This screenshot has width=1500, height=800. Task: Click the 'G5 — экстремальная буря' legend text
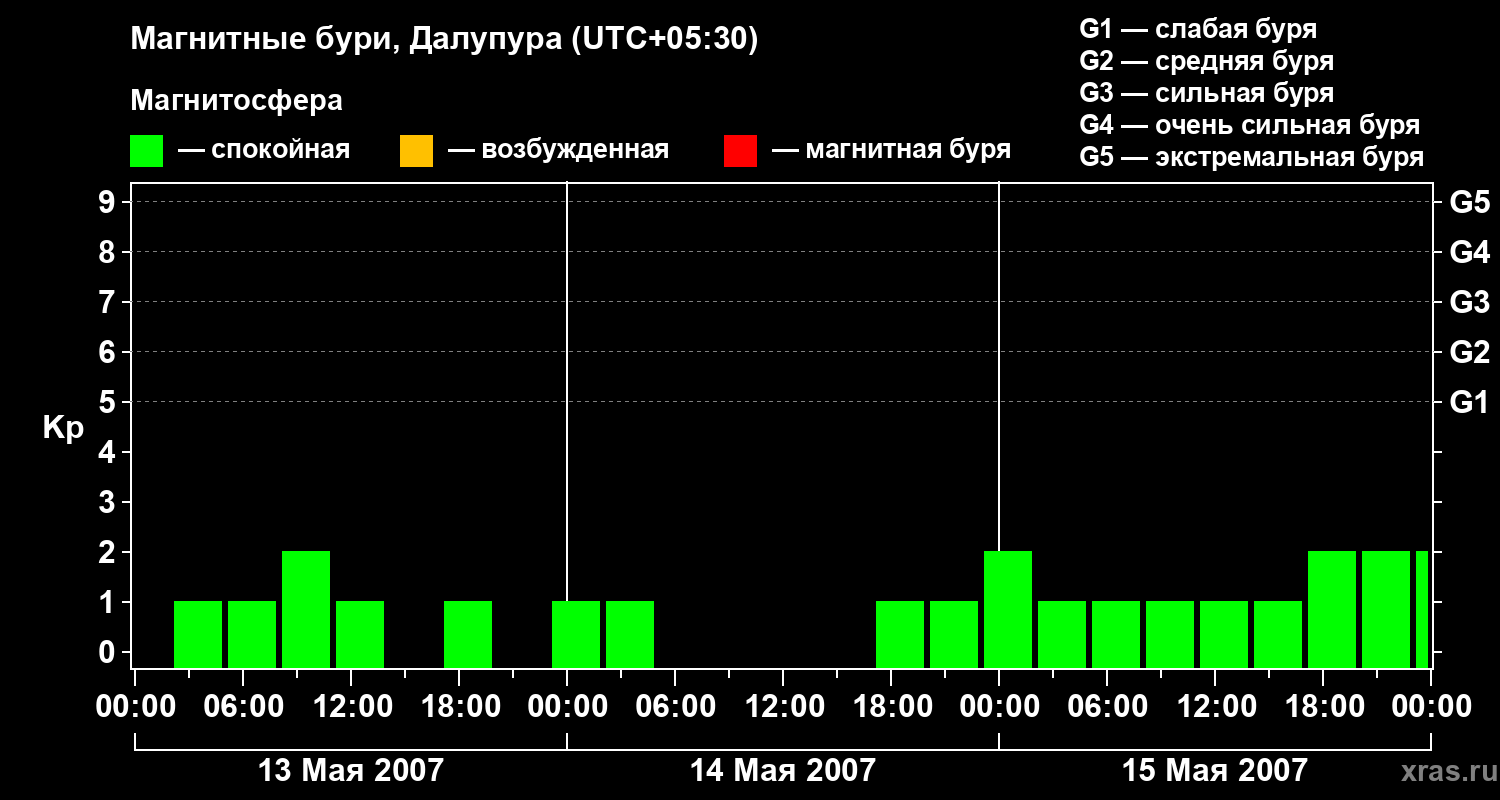pyautogui.click(x=1252, y=157)
